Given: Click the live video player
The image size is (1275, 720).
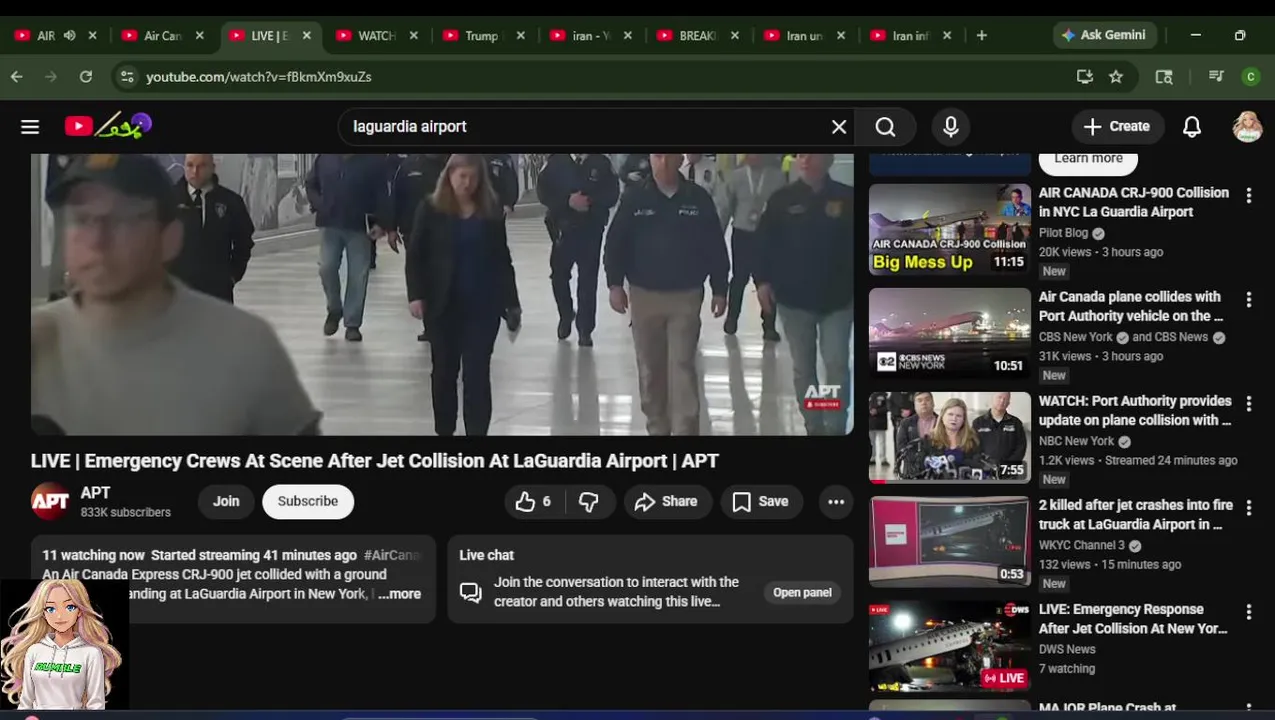Looking at the screenshot, I should [x=442, y=295].
